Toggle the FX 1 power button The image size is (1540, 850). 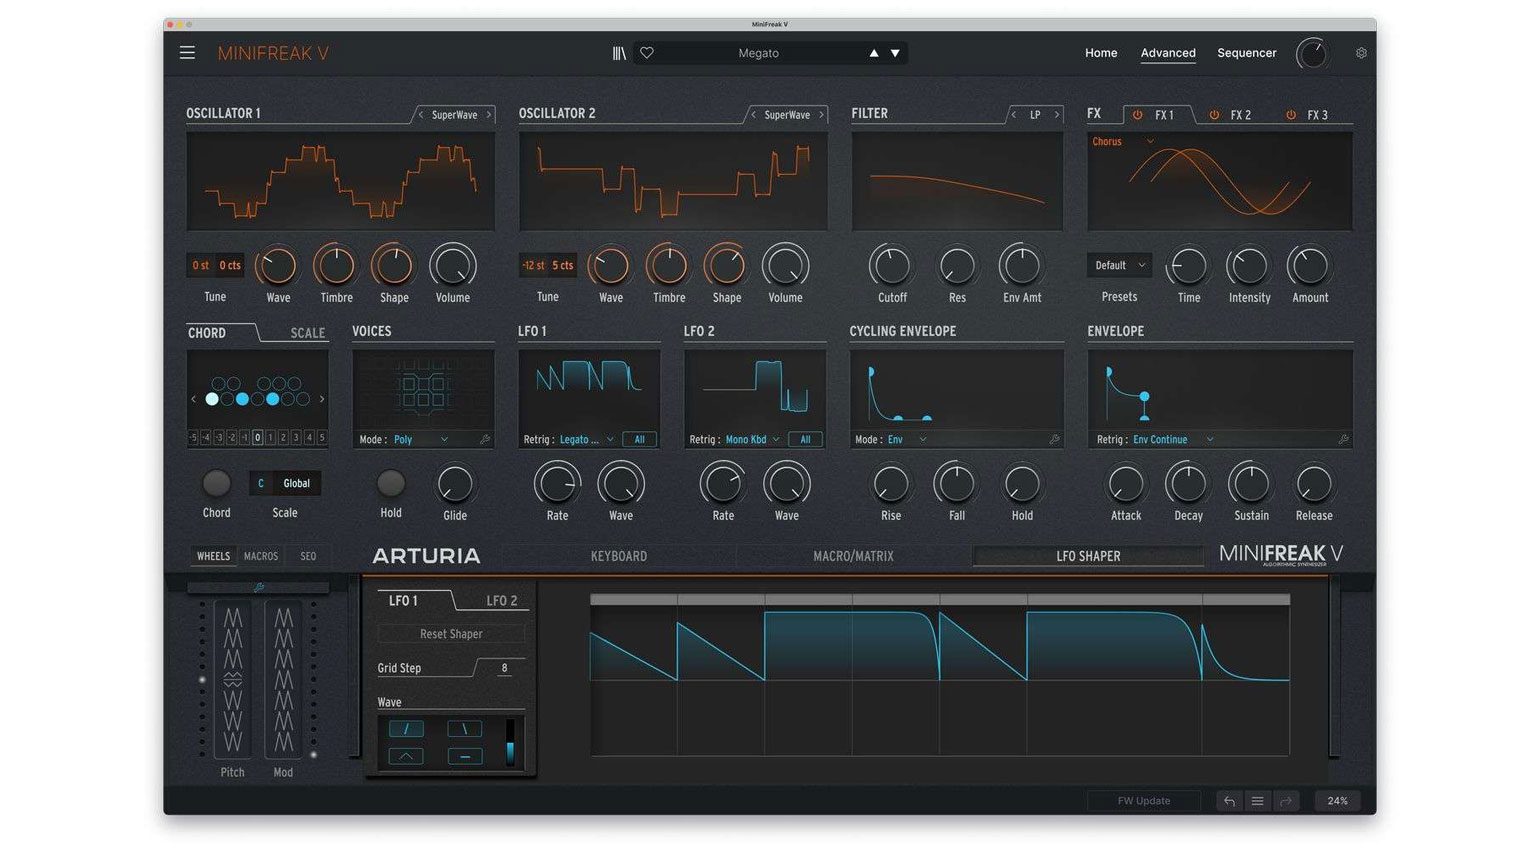point(1138,114)
